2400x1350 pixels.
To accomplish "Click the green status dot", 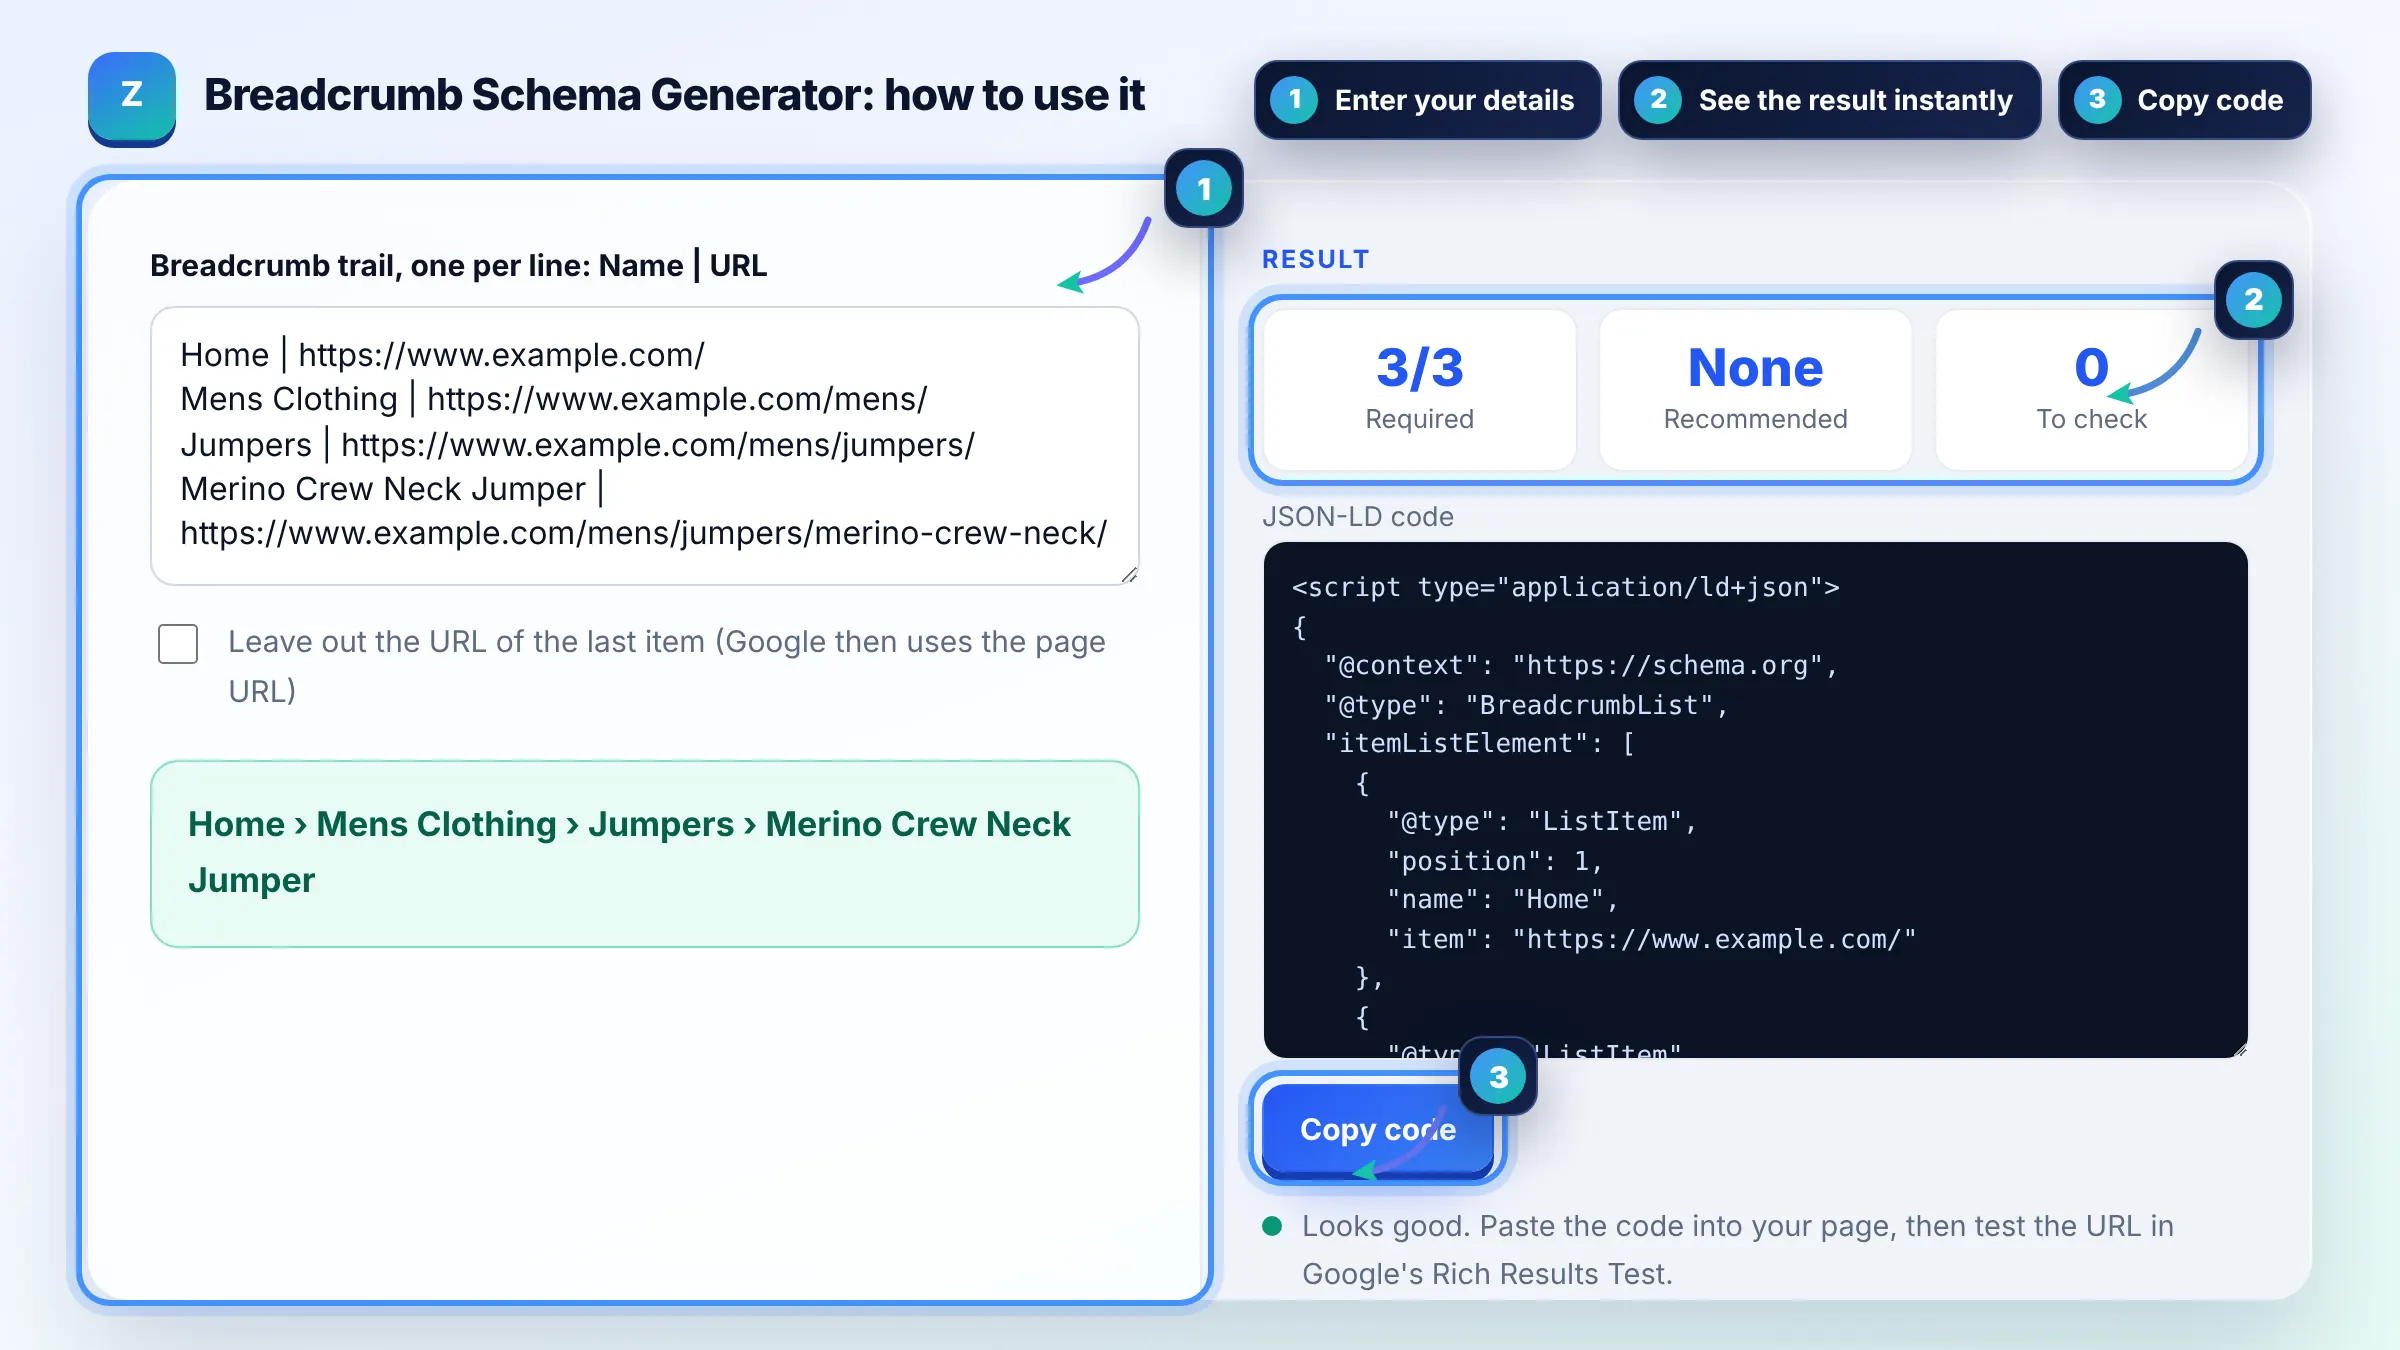I will tap(1272, 1226).
